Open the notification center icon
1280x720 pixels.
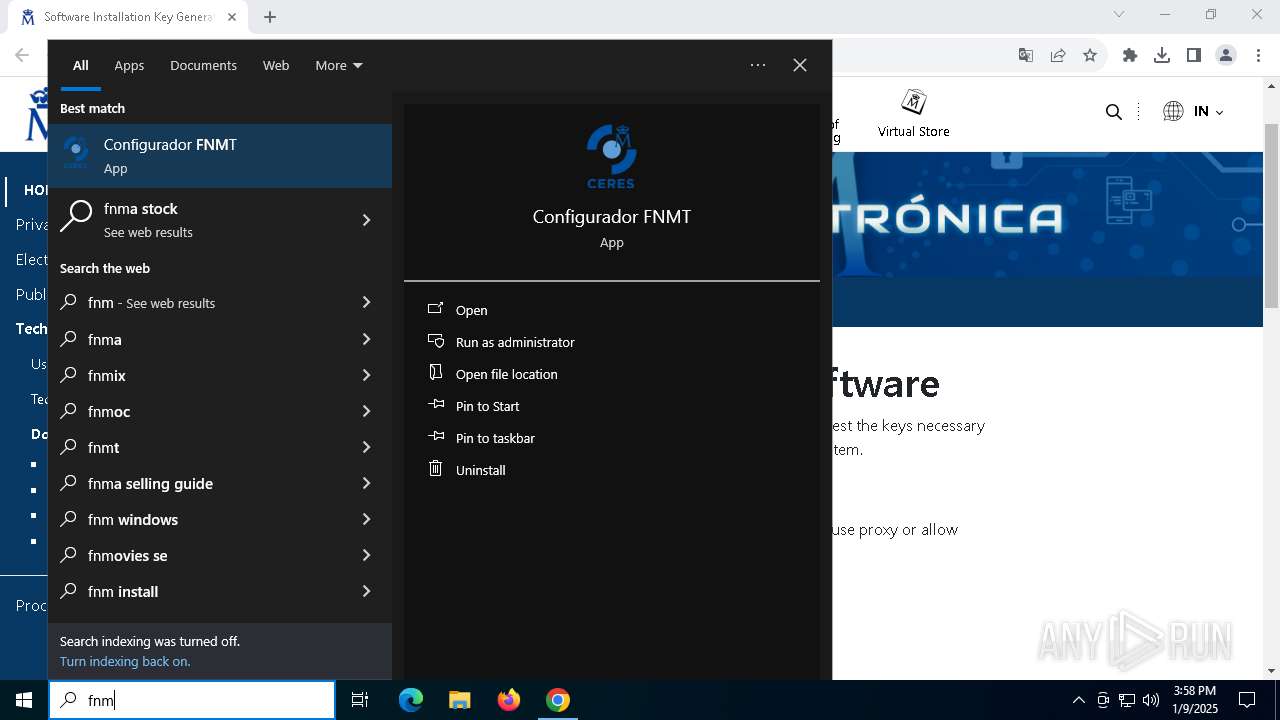coord(1247,700)
